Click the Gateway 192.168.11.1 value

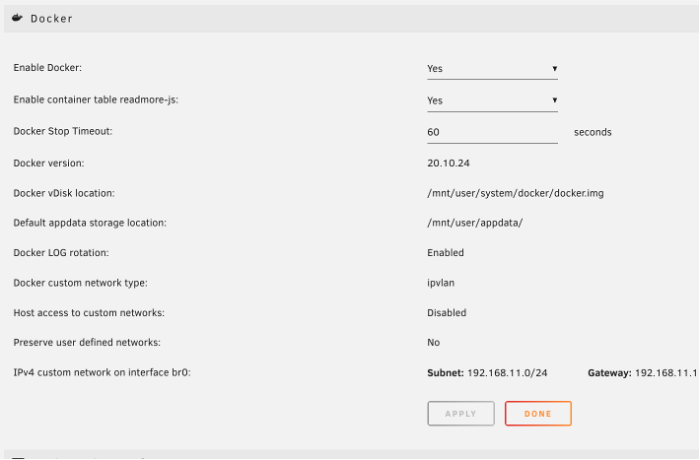(x=642, y=373)
